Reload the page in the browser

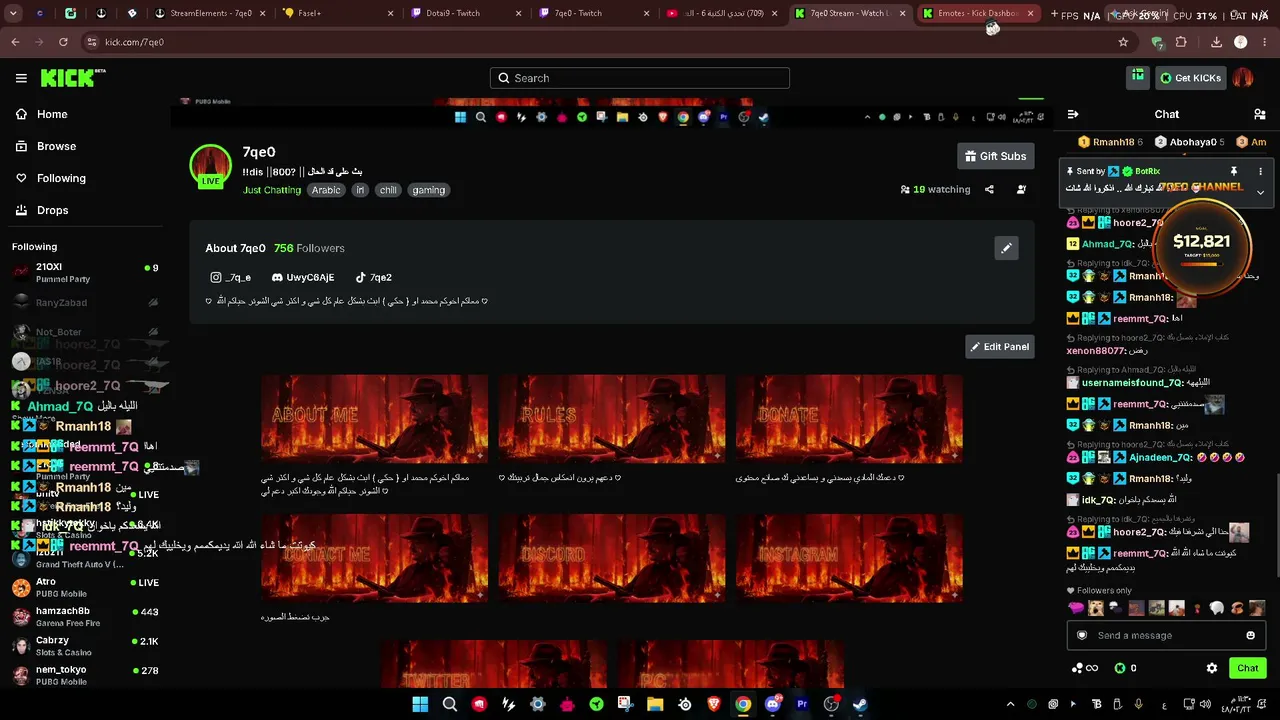[63, 42]
